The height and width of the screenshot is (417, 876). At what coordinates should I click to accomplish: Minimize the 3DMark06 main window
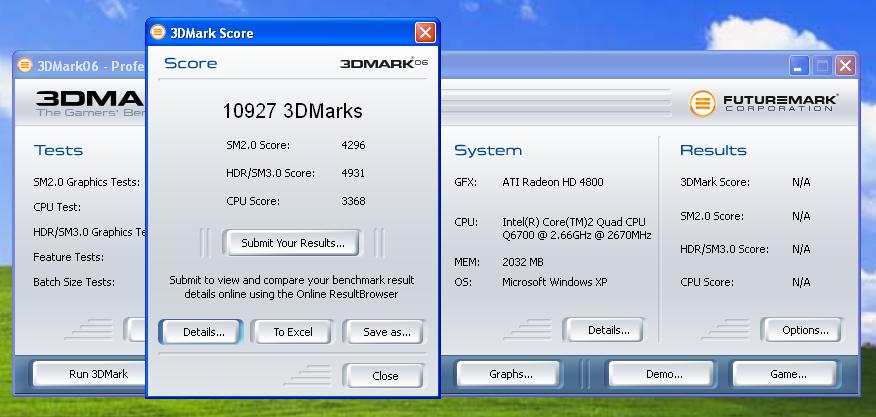799,65
